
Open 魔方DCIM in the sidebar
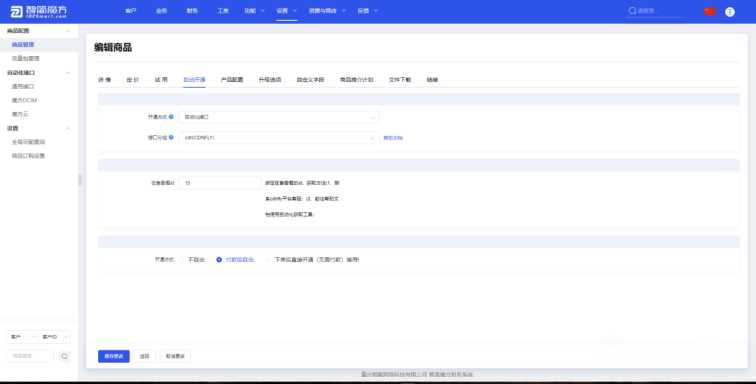point(24,100)
